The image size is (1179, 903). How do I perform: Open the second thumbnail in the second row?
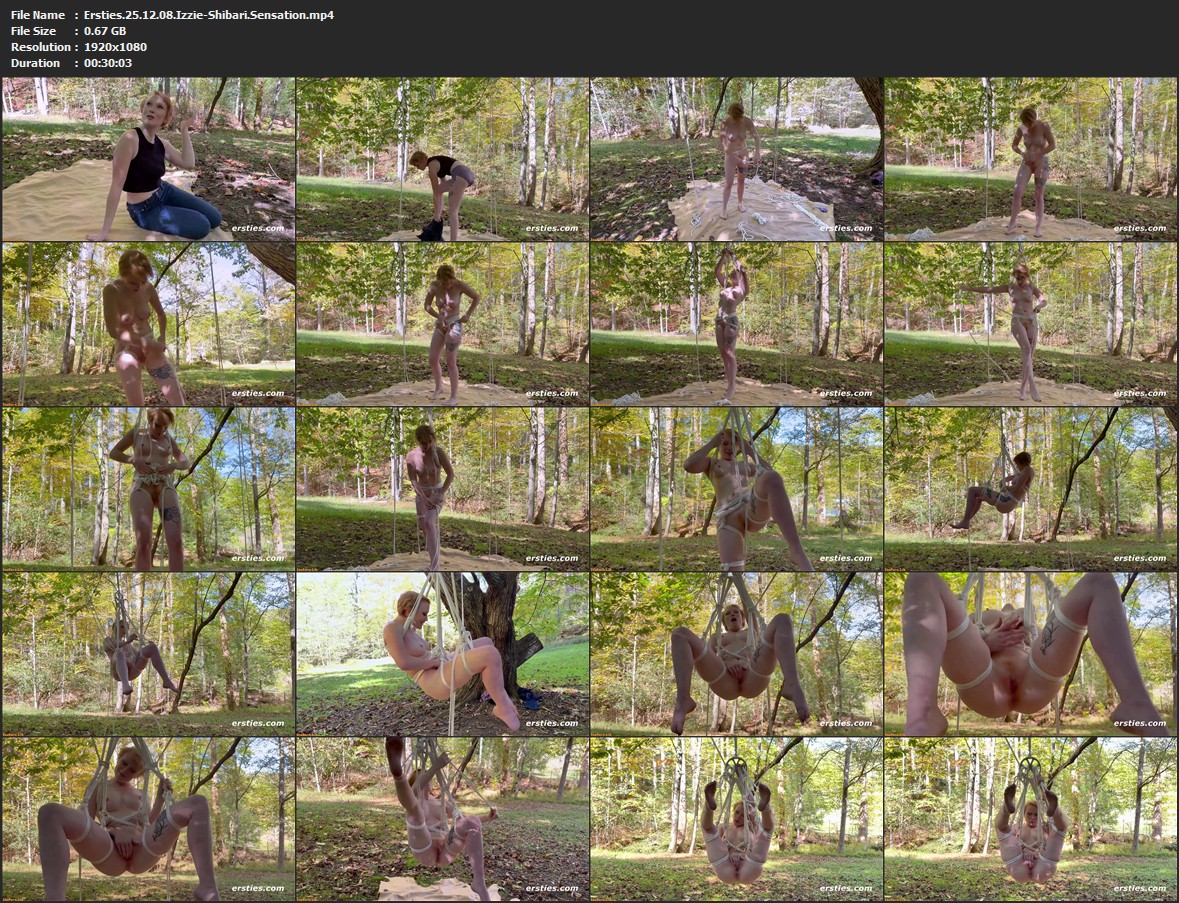(x=442, y=324)
